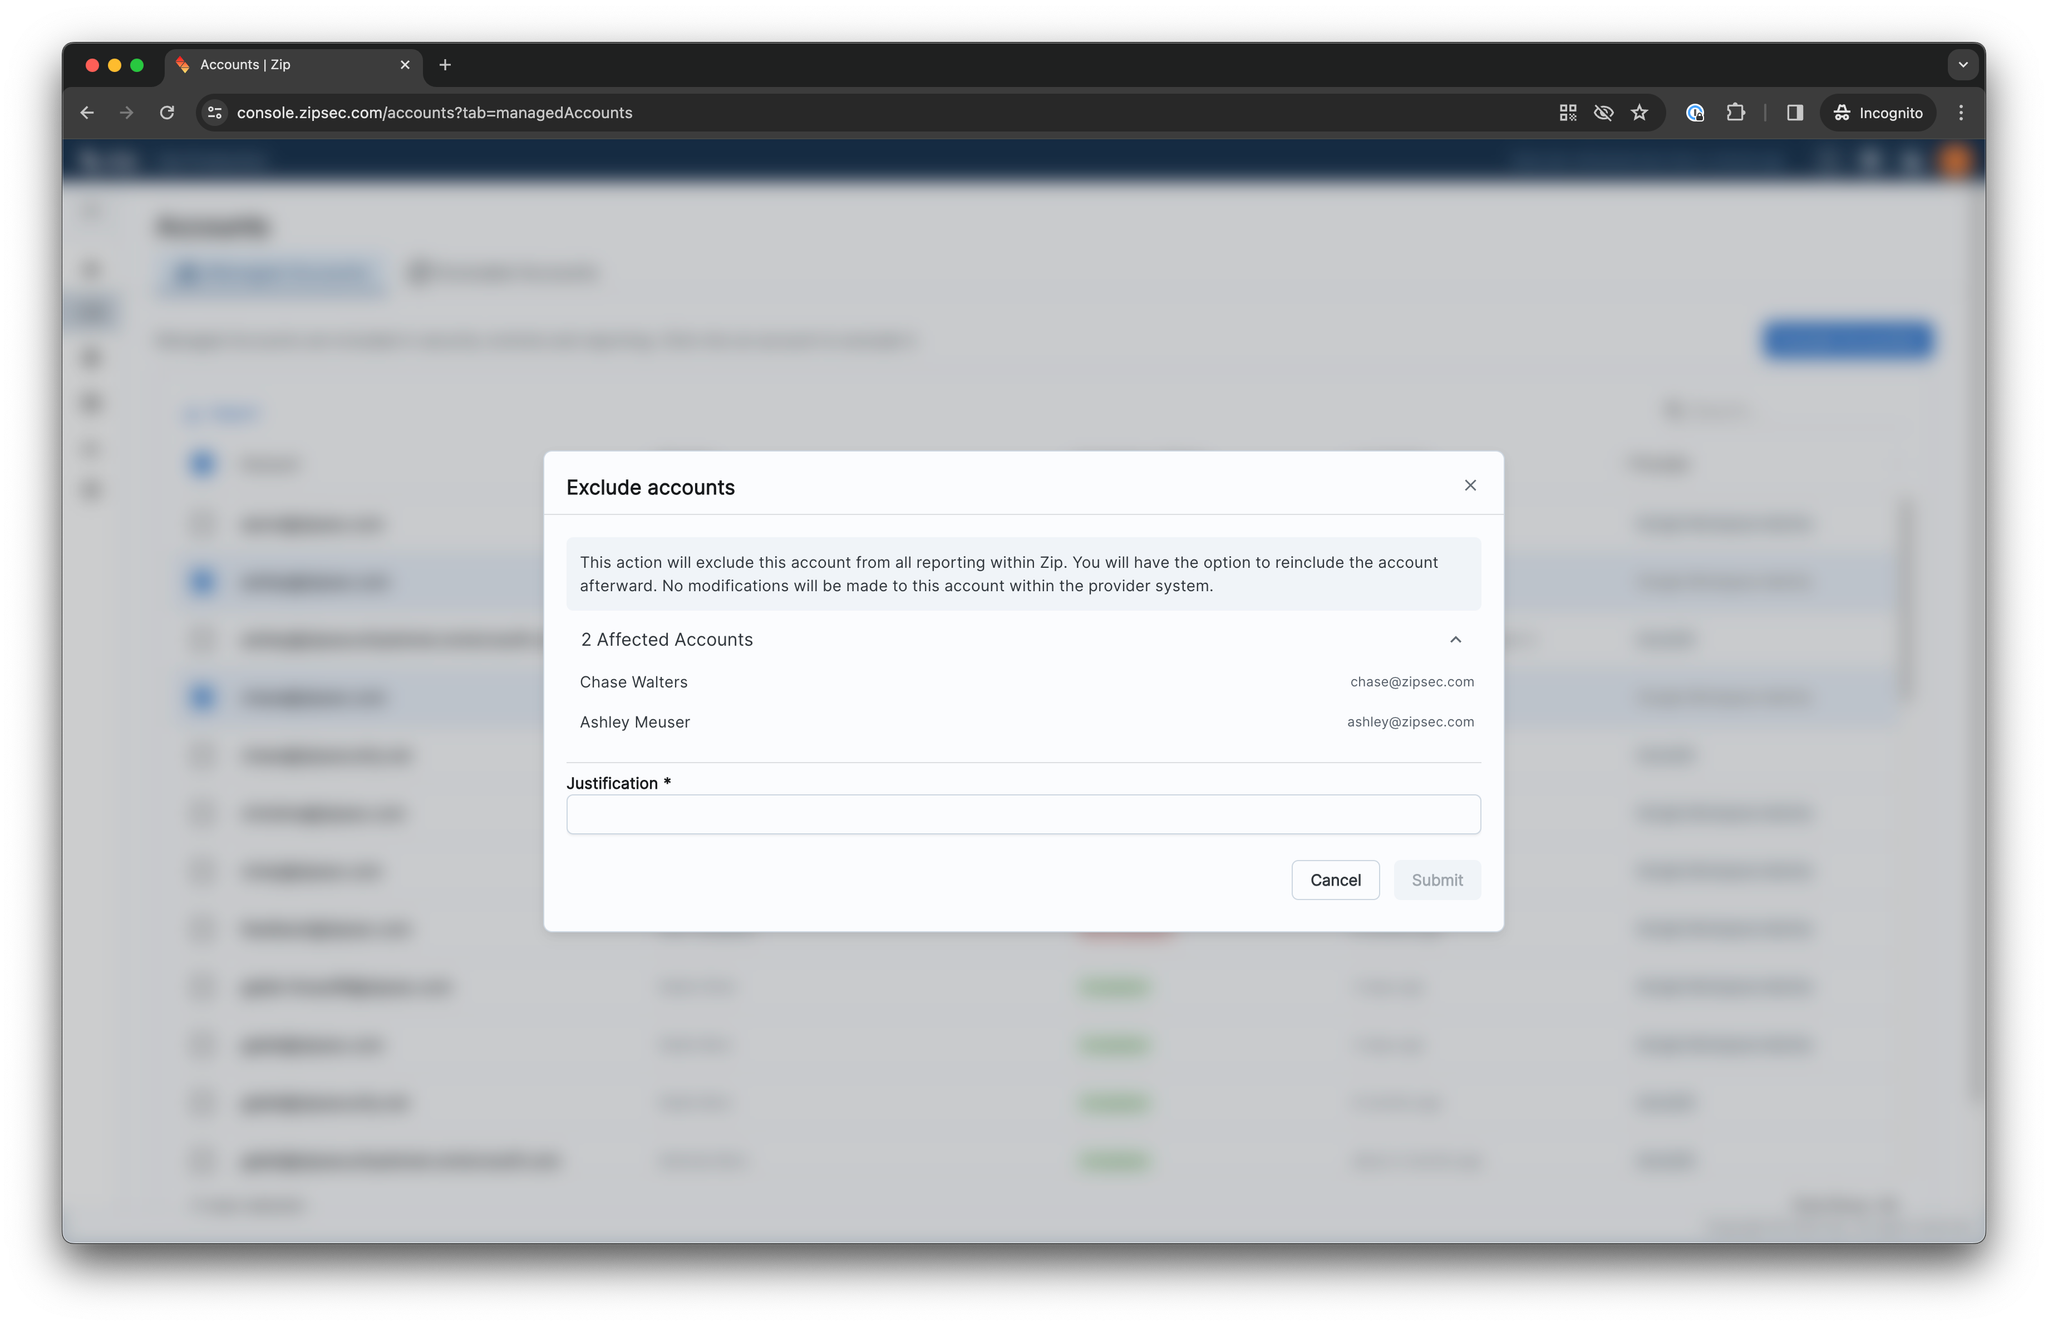Click the address bar URL
This screenshot has height=1326, width=2048.
tap(435, 113)
